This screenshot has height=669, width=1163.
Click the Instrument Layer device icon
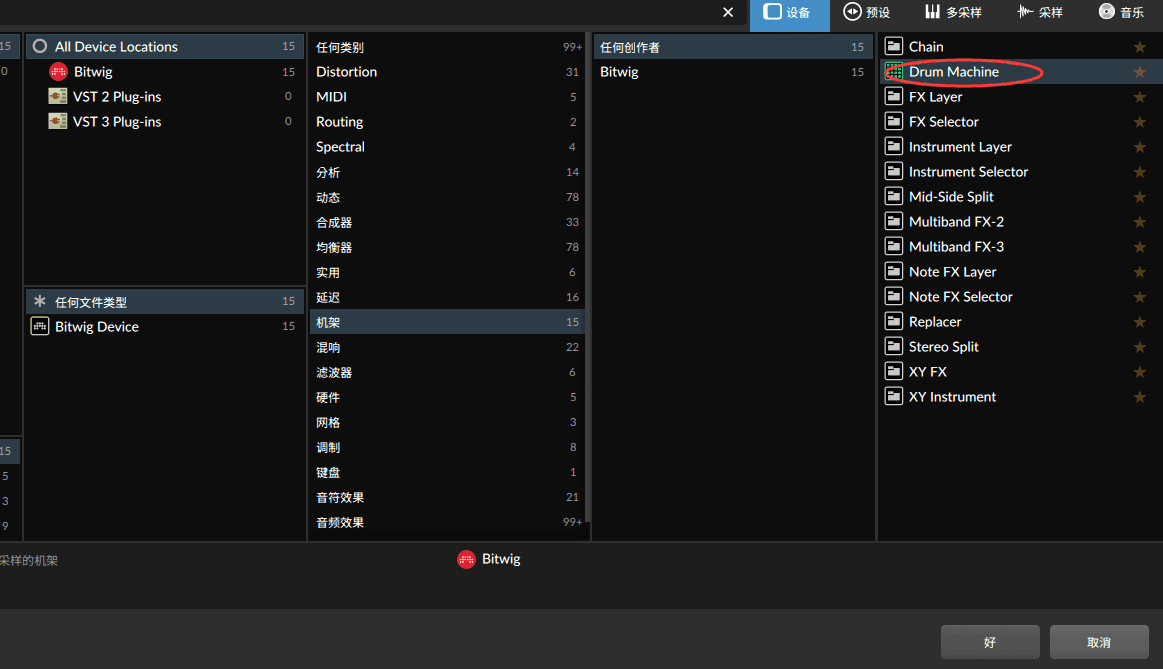(x=894, y=146)
